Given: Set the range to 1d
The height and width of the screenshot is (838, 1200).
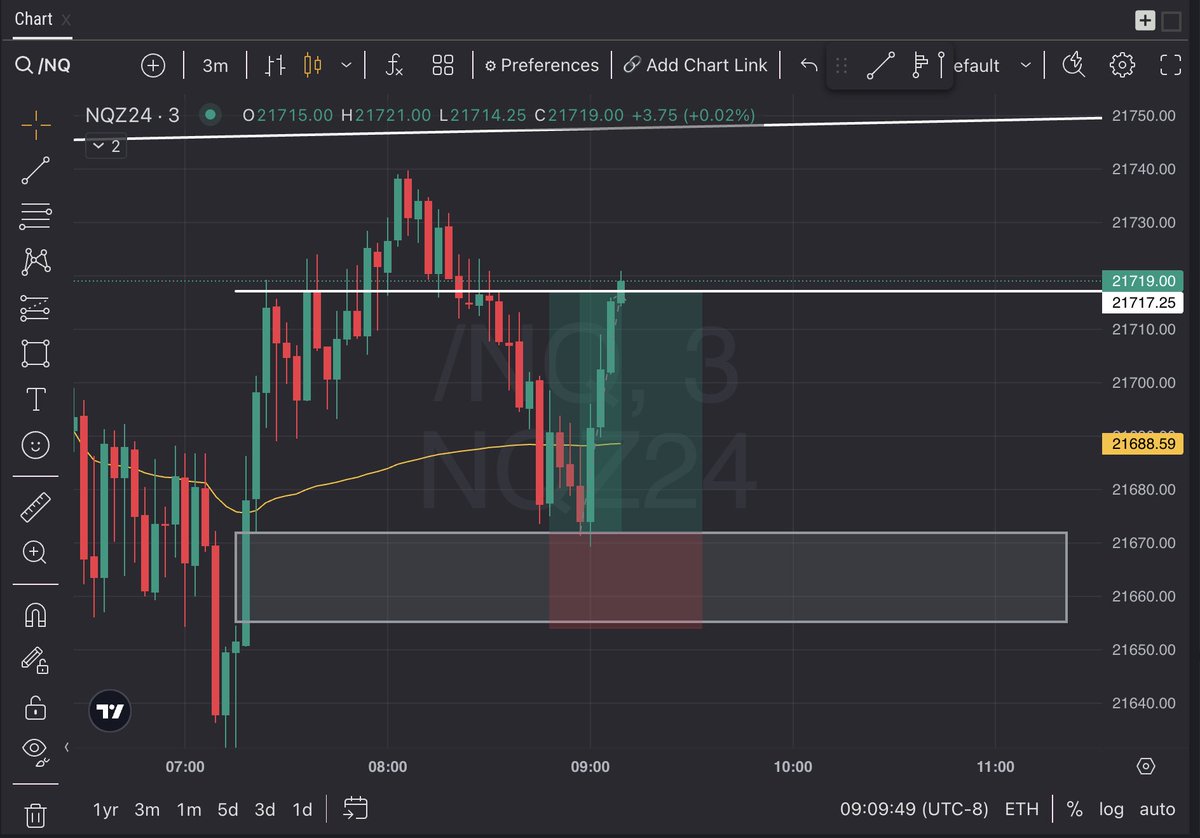Looking at the screenshot, I should 301,809.
